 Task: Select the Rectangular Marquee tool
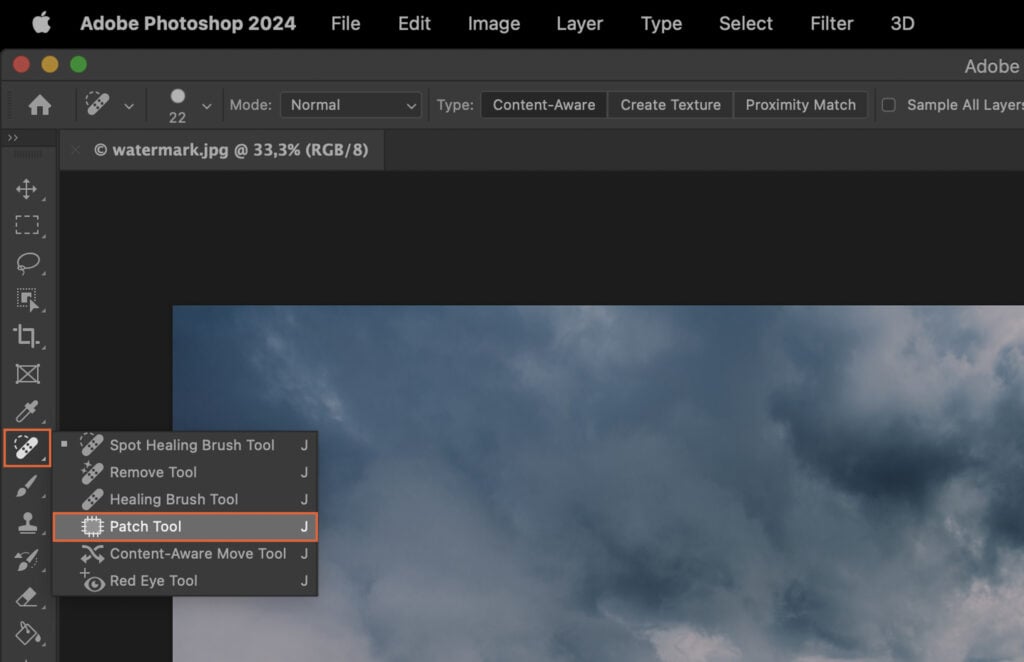click(28, 225)
